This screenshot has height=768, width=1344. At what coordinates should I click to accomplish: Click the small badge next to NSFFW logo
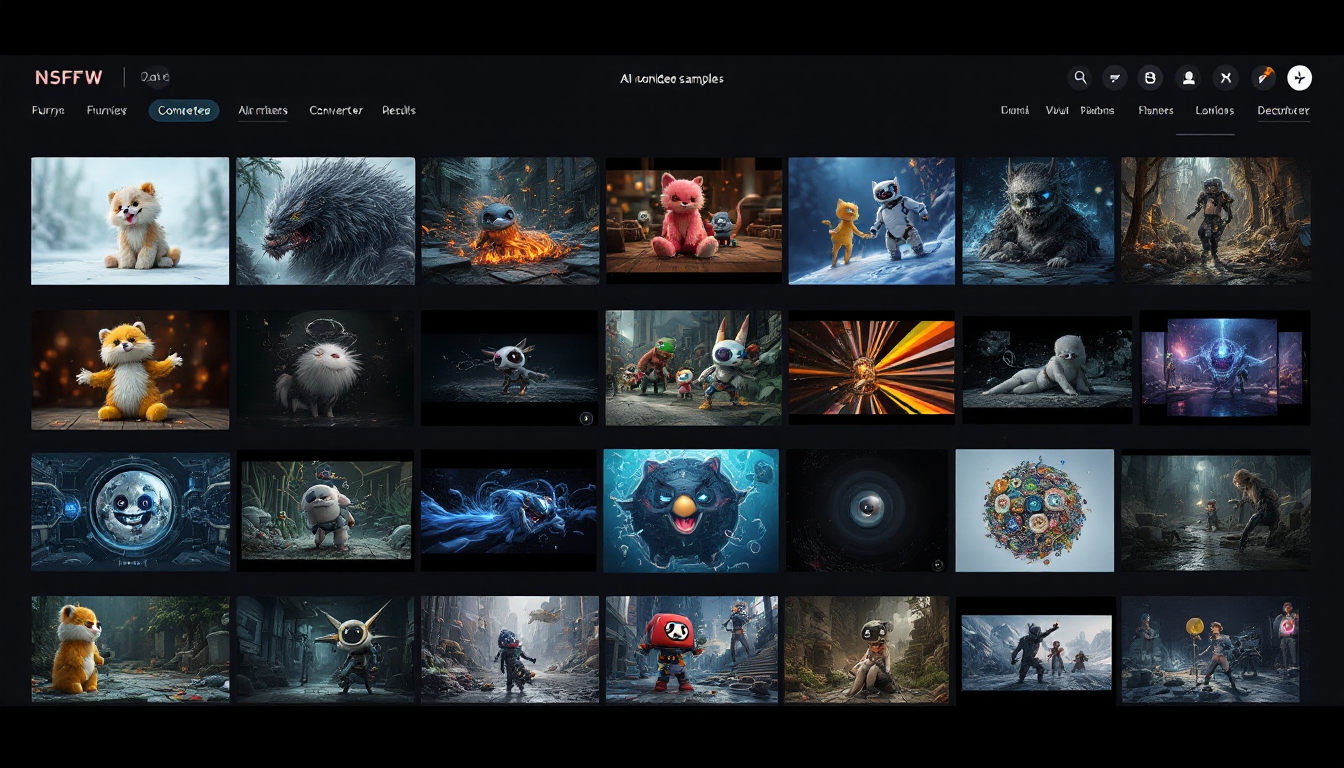155,77
